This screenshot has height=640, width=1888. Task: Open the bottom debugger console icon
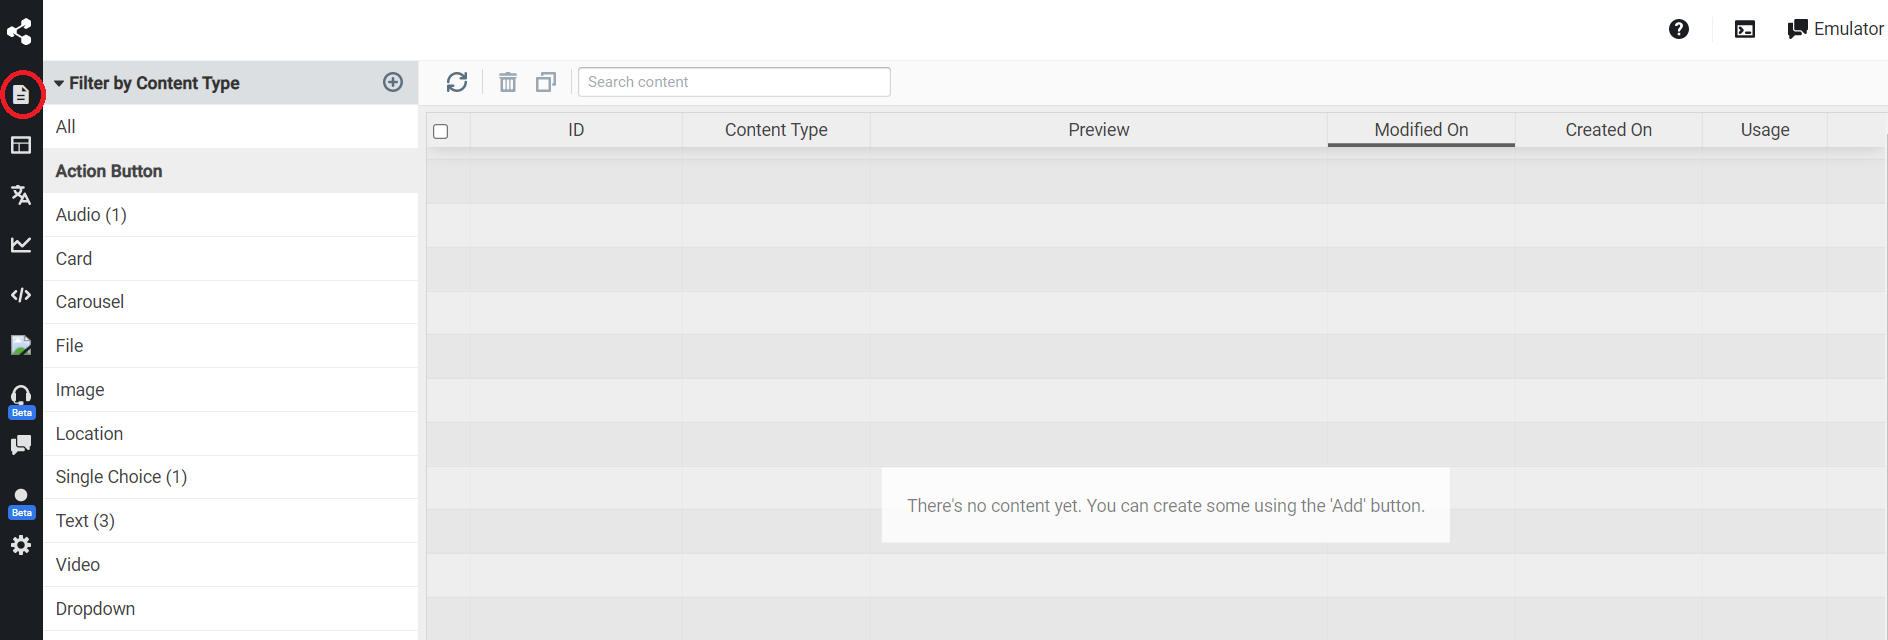[1745, 29]
